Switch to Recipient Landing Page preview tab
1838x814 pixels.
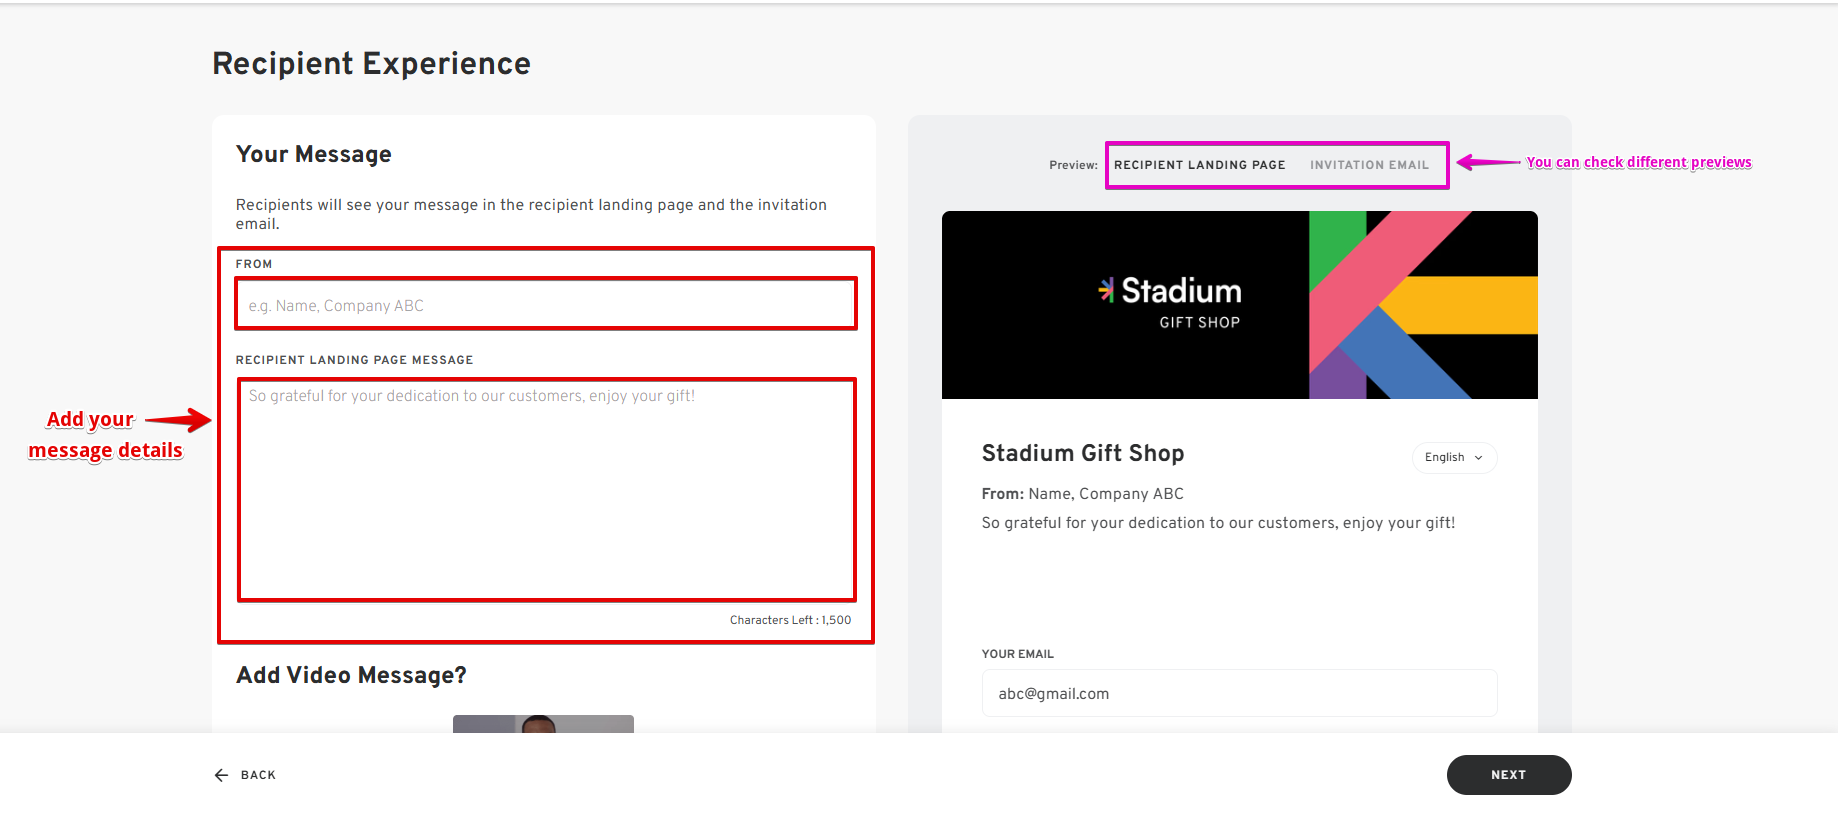(1199, 165)
